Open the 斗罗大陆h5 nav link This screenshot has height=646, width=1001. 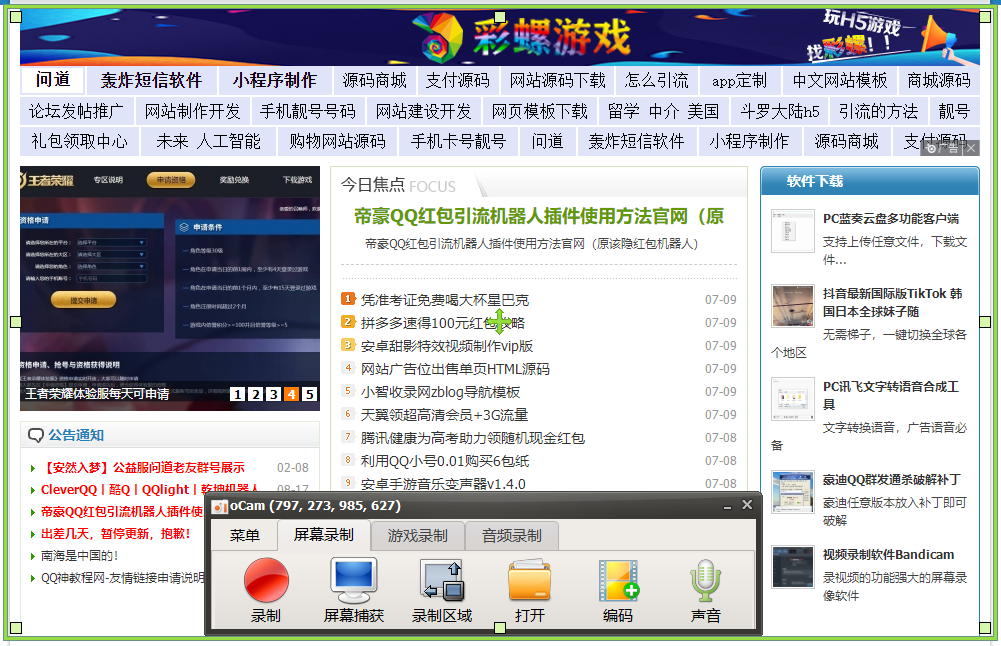coord(779,112)
